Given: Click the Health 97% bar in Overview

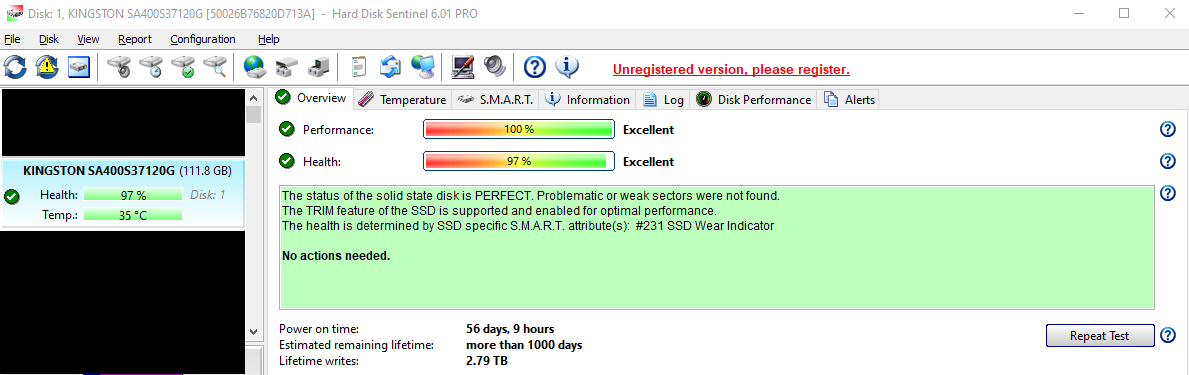Looking at the screenshot, I should click(519, 161).
